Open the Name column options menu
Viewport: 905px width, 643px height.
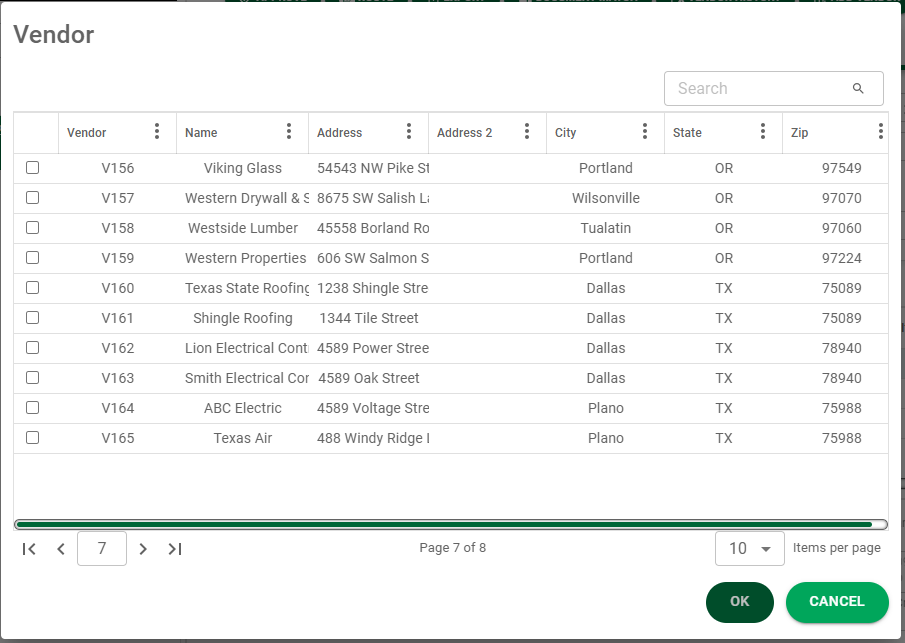(289, 132)
